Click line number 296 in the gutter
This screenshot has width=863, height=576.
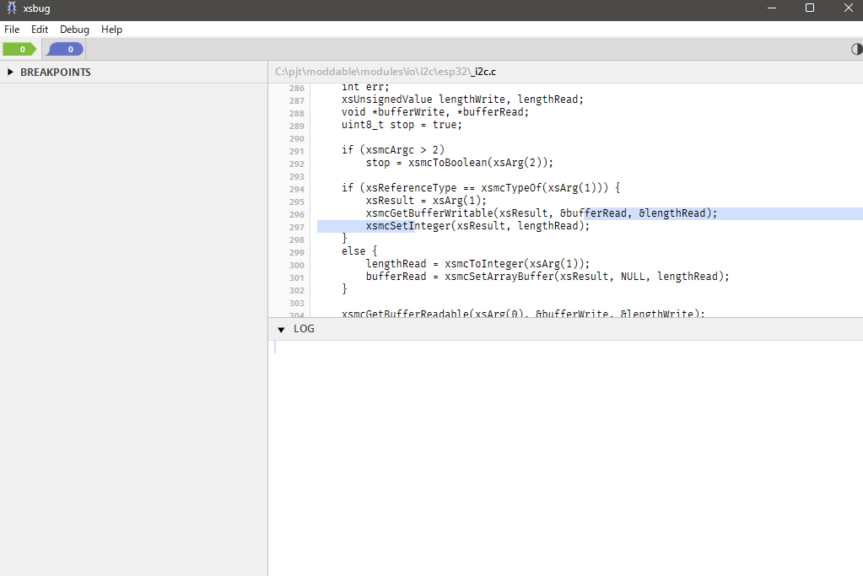click(297, 214)
